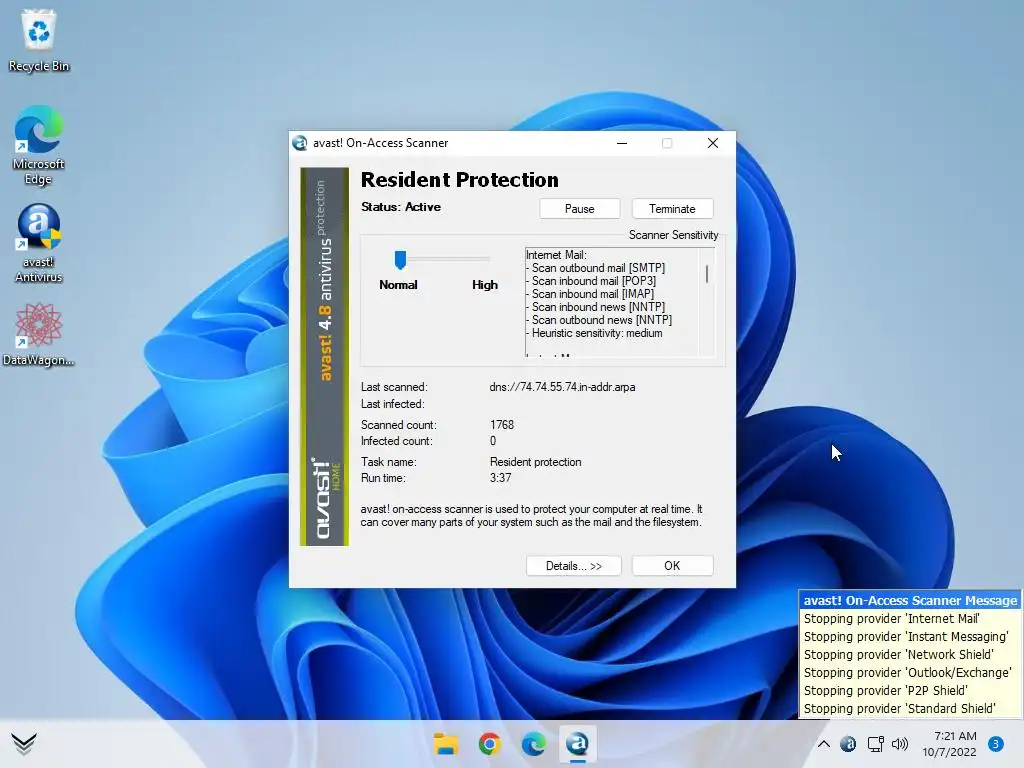Viewport: 1024px width, 768px height.
Task: Click avast icon in system tray
Action: coord(848,744)
